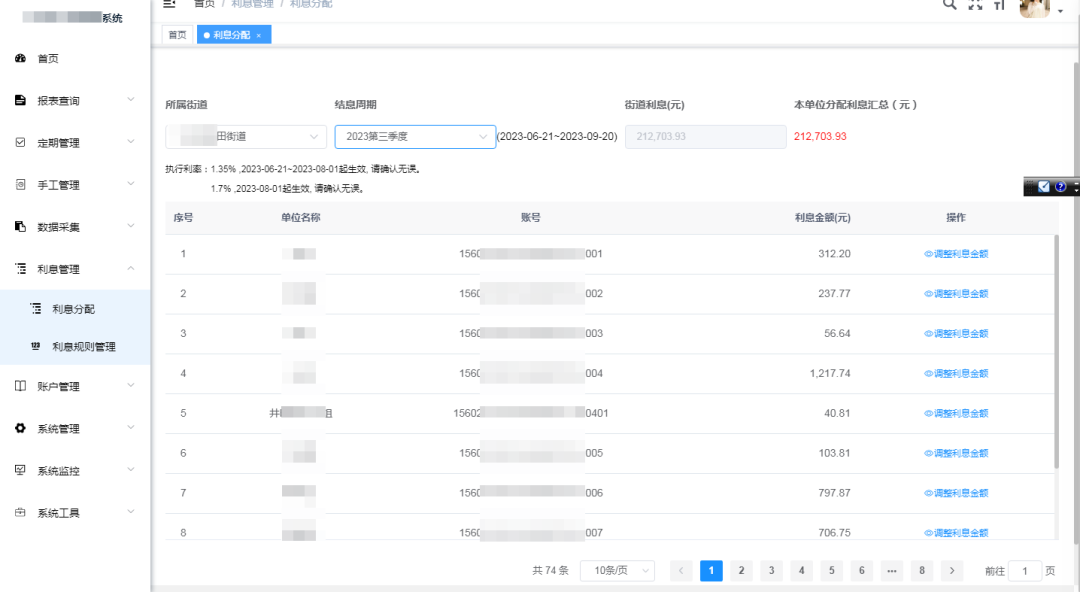Go to page 2 of results
Screen dimensions: 1080x592
(x=741, y=571)
